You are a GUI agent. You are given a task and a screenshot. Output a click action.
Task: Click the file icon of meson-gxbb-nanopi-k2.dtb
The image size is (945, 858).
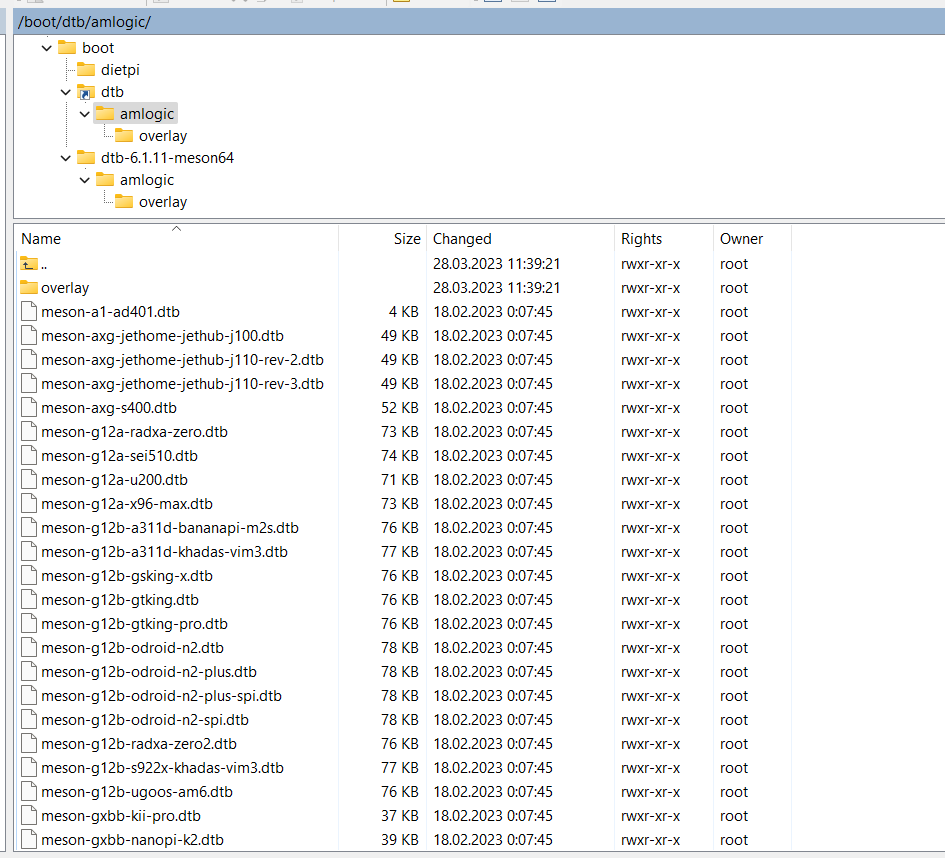click(29, 840)
